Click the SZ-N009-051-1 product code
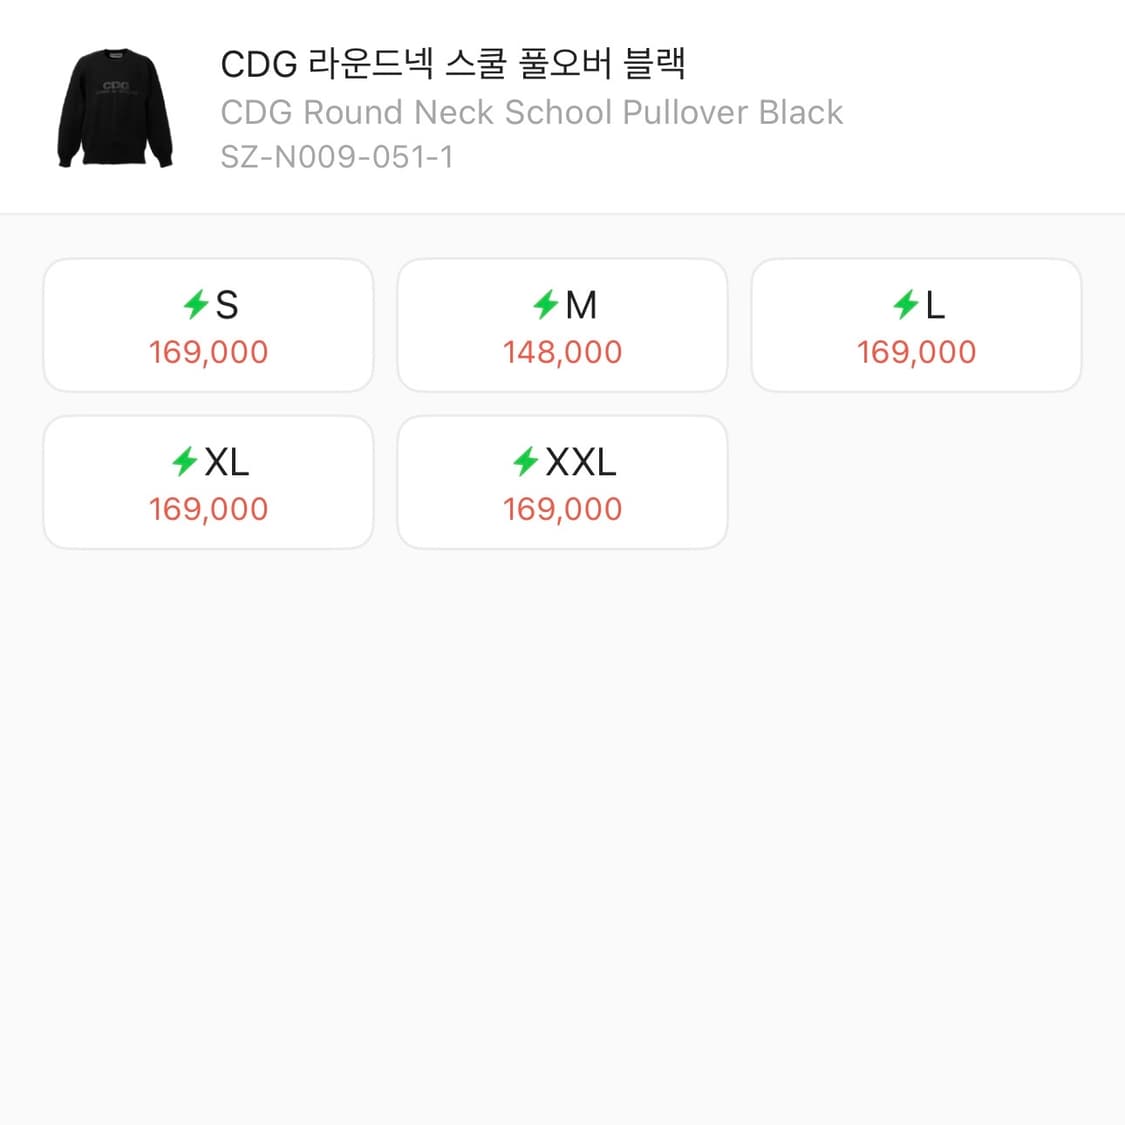 coord(338,157)
